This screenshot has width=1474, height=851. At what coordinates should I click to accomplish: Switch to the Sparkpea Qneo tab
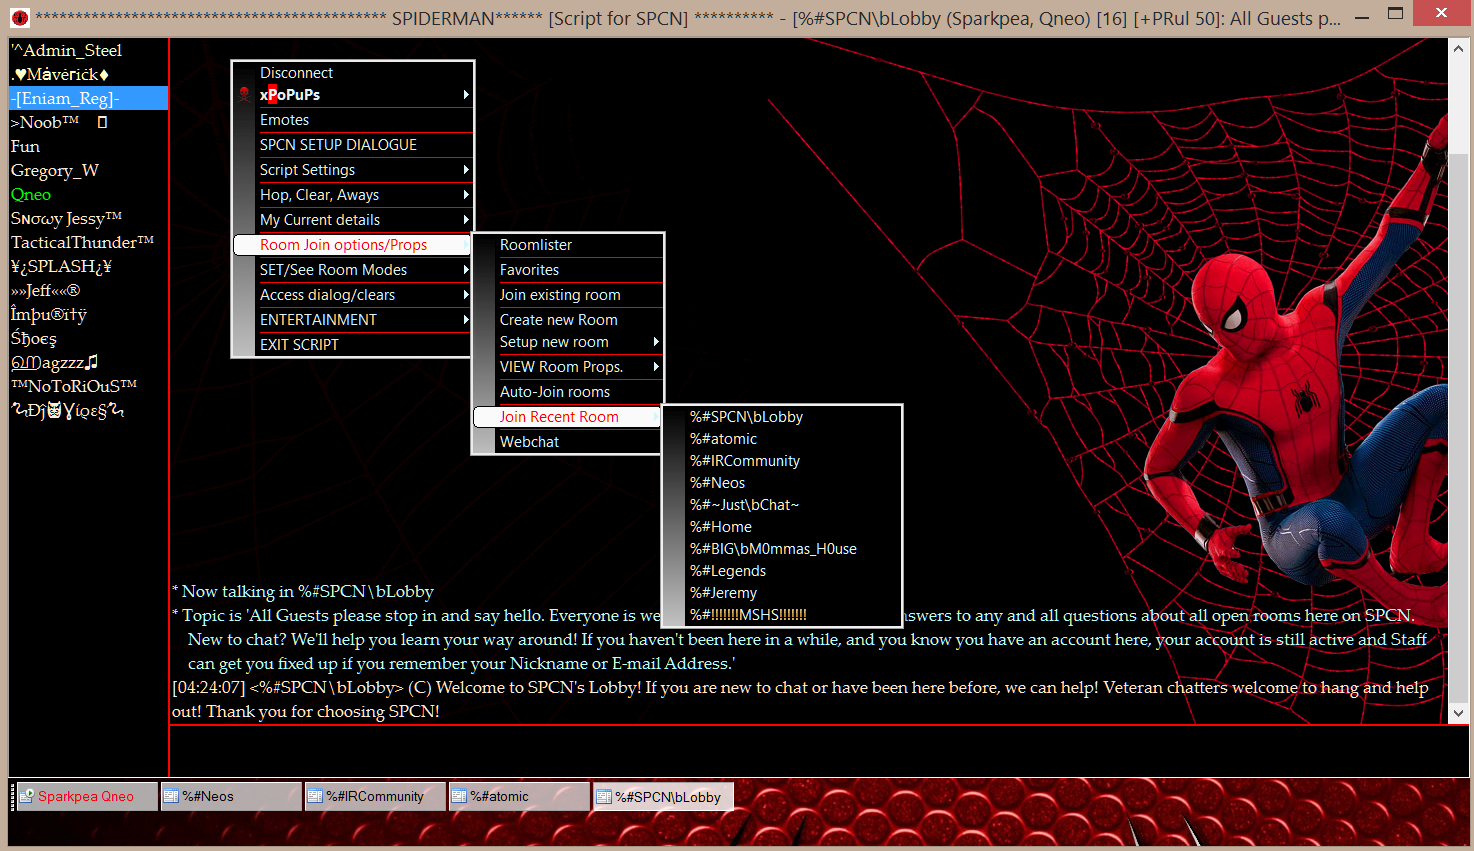pos(87,797)
